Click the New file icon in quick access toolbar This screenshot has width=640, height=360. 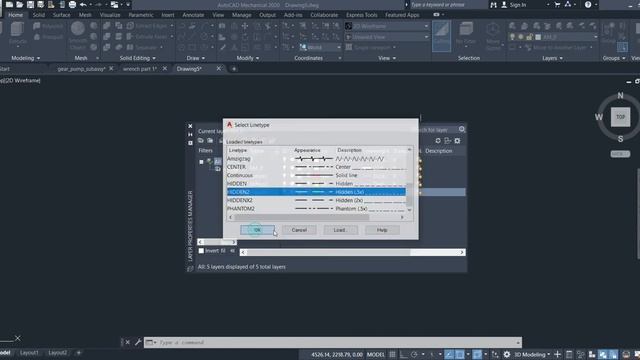[x=9, y=4]
